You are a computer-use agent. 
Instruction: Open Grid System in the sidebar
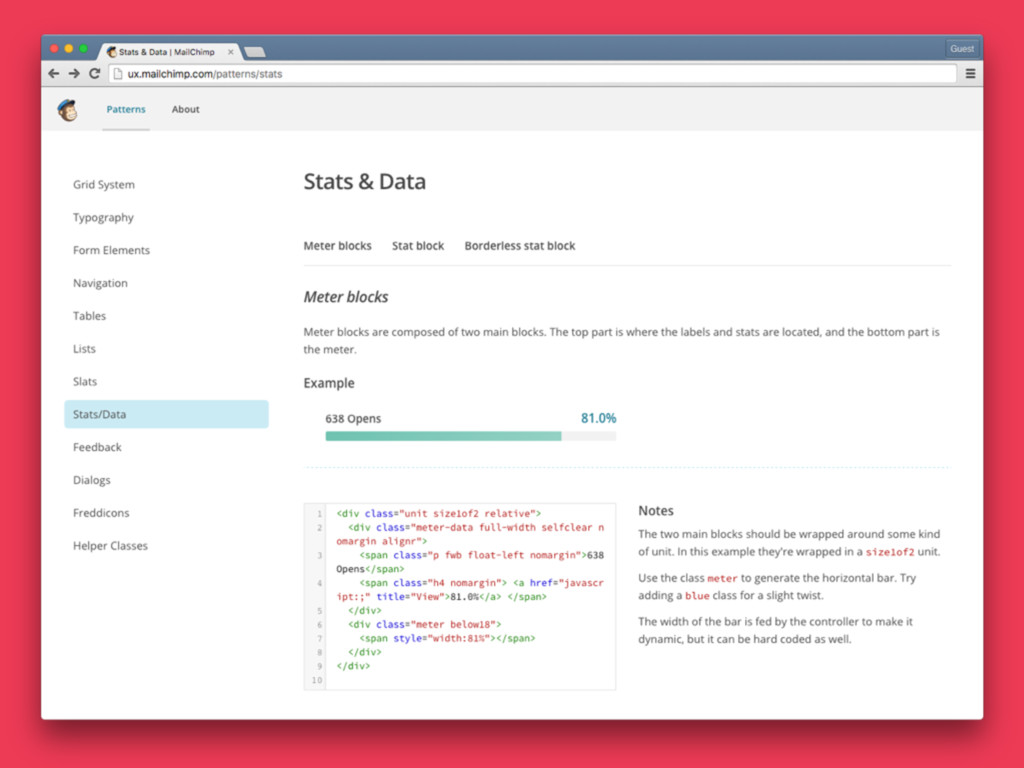point(104,185)
